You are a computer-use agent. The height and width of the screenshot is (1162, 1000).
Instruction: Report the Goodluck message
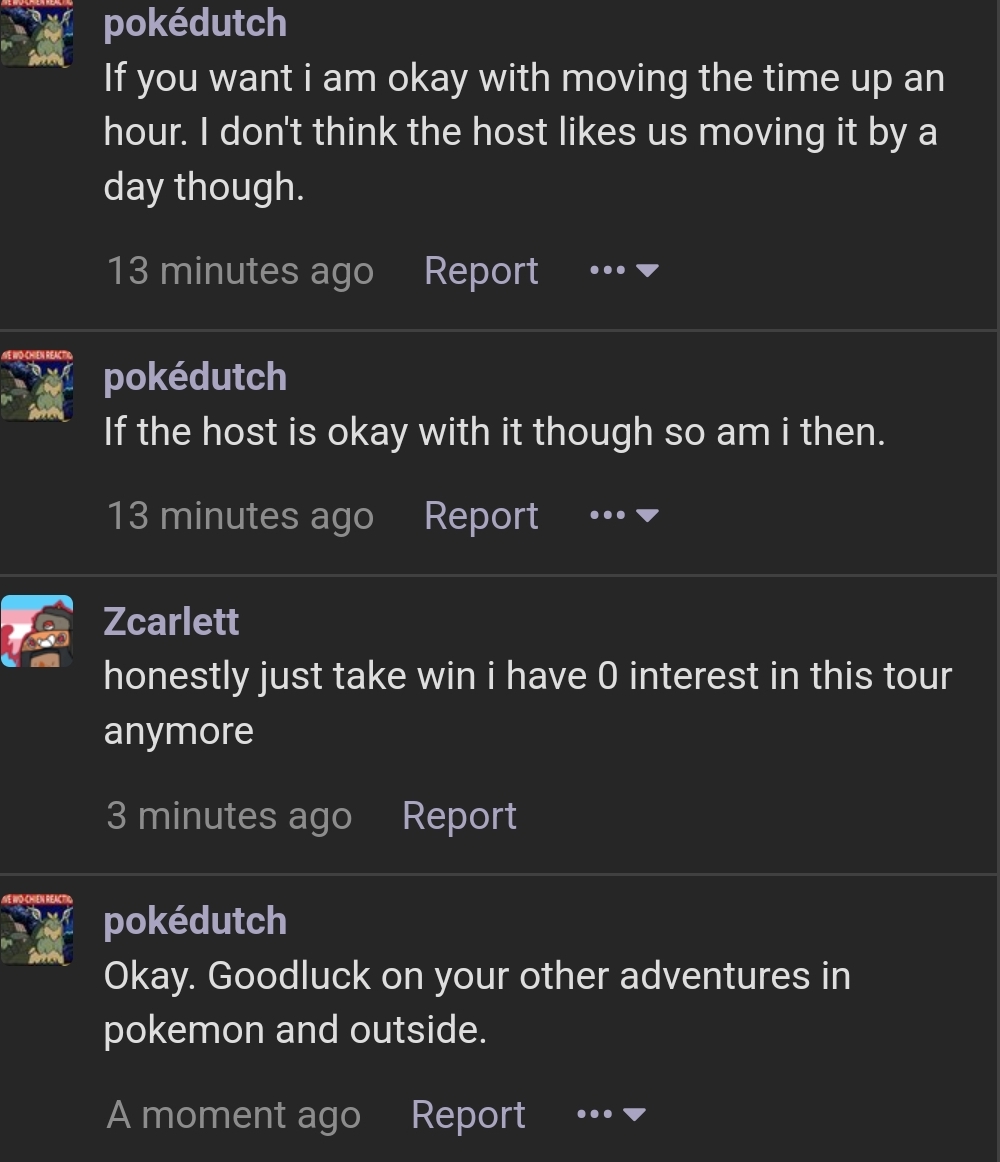pyautogui.click(x=468, y=1115)
